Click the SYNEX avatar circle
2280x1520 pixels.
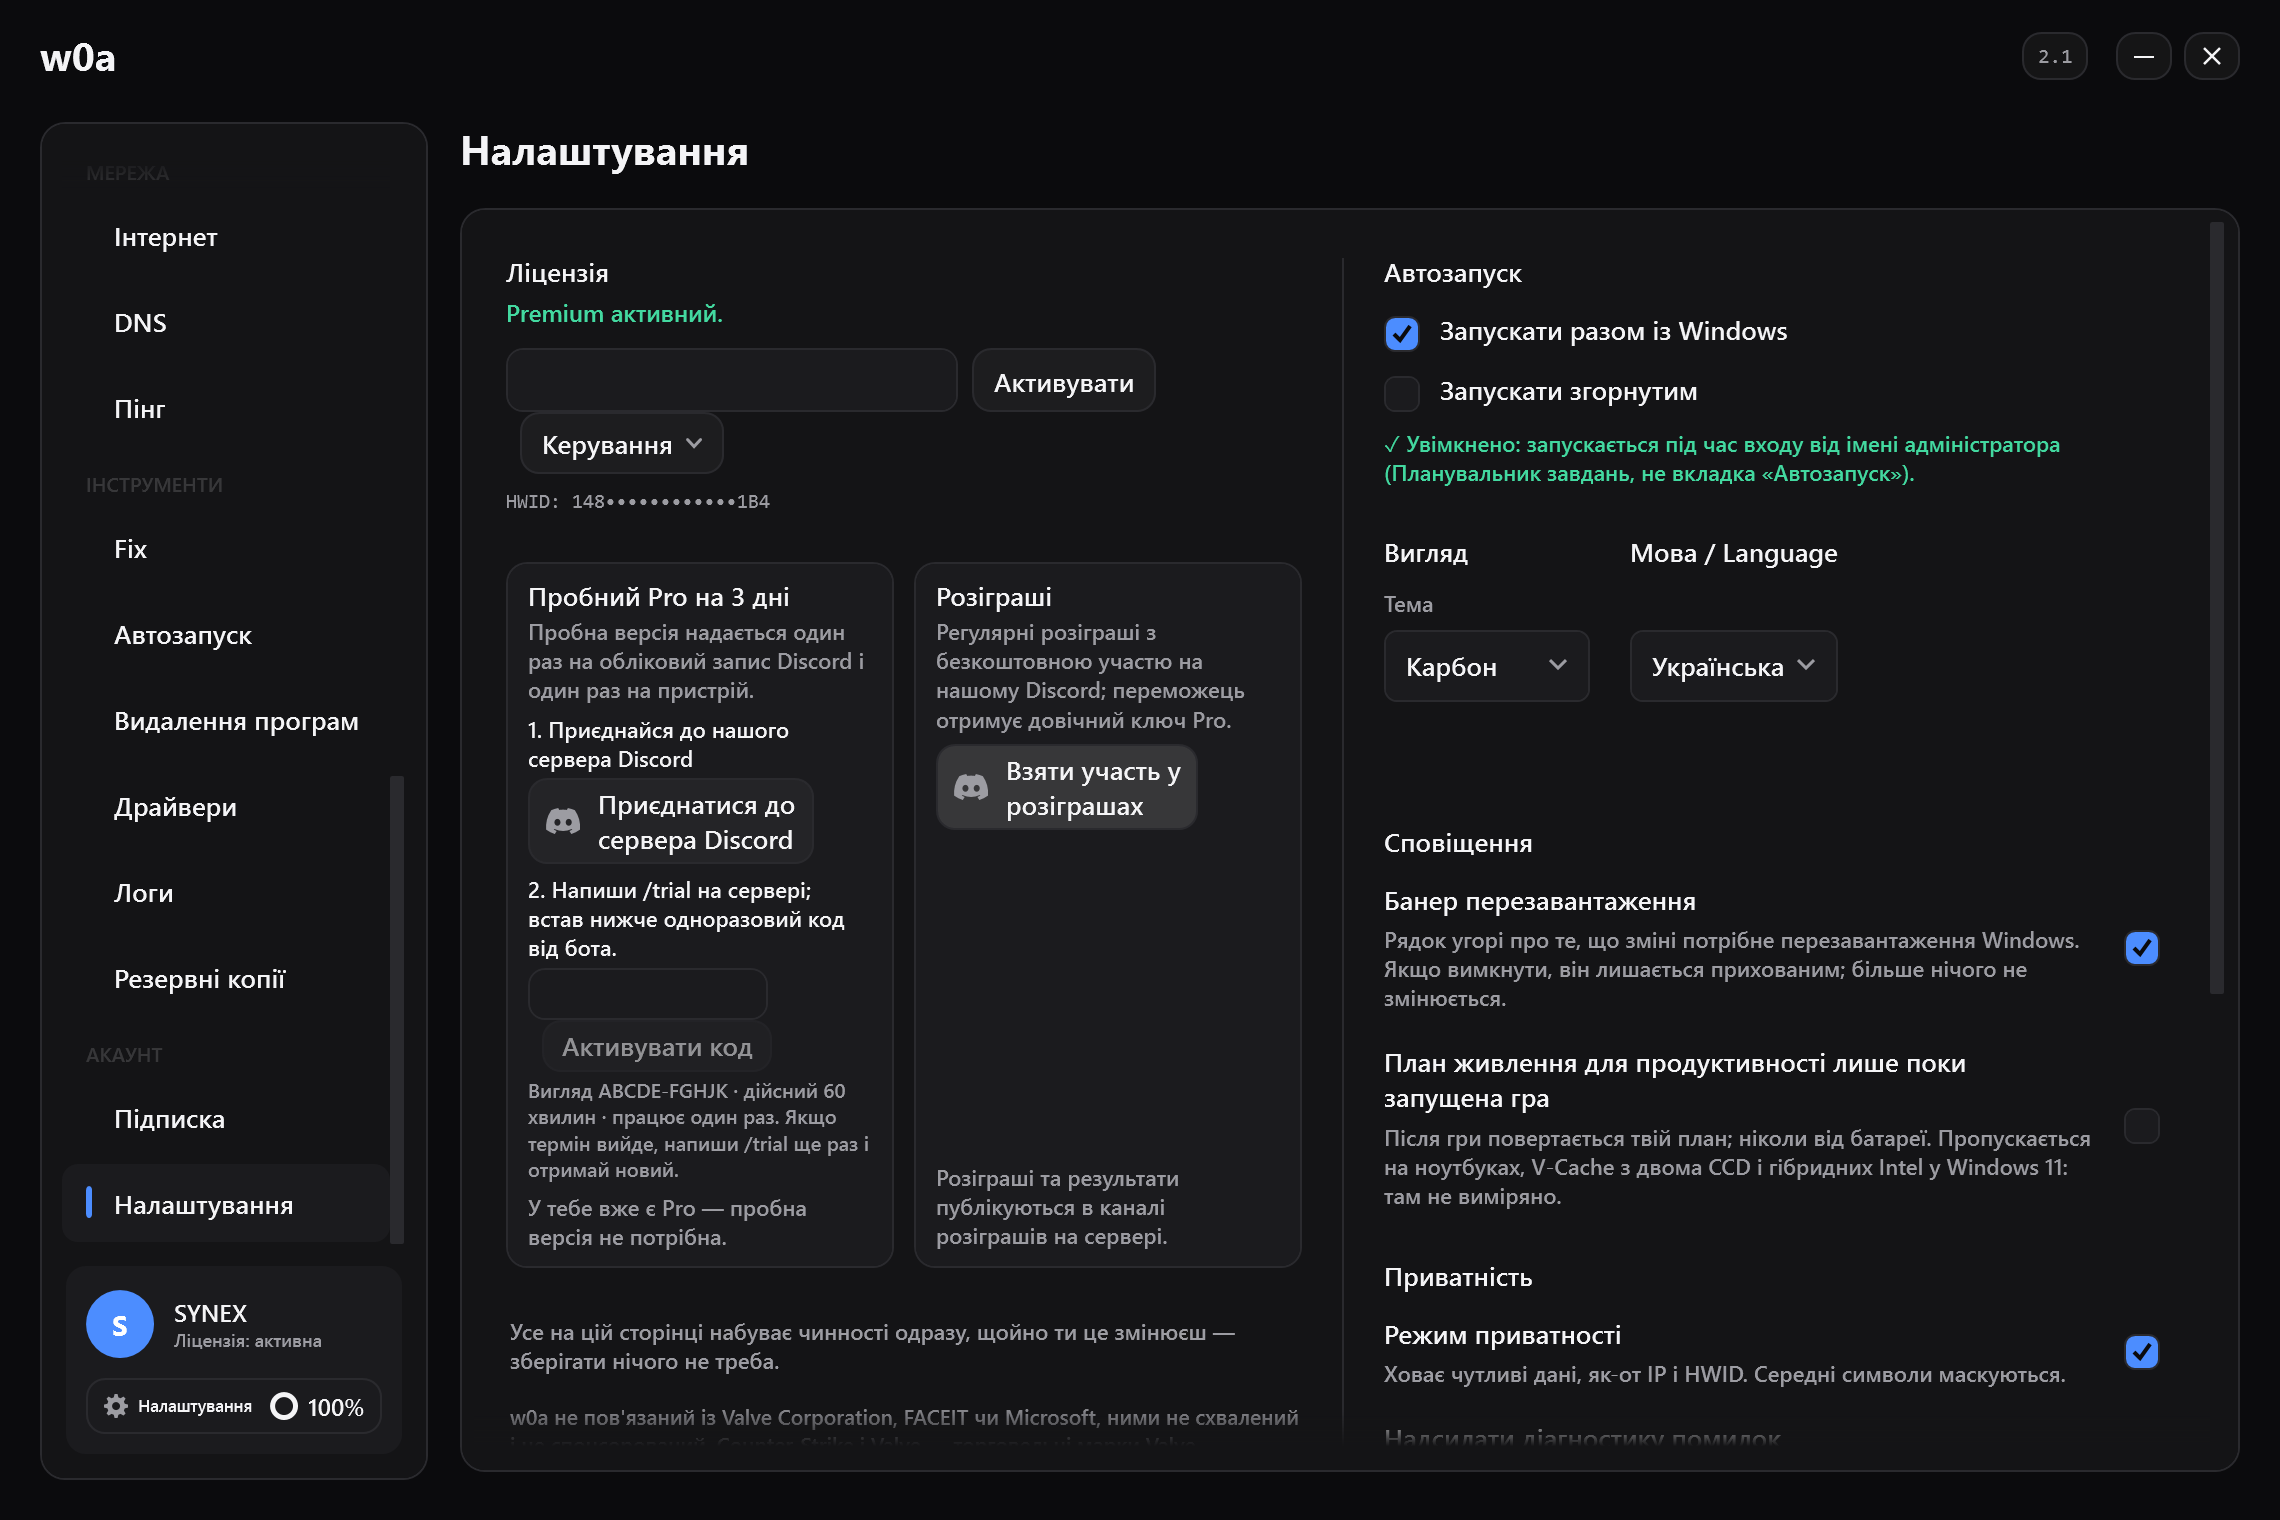point(120,1324)
